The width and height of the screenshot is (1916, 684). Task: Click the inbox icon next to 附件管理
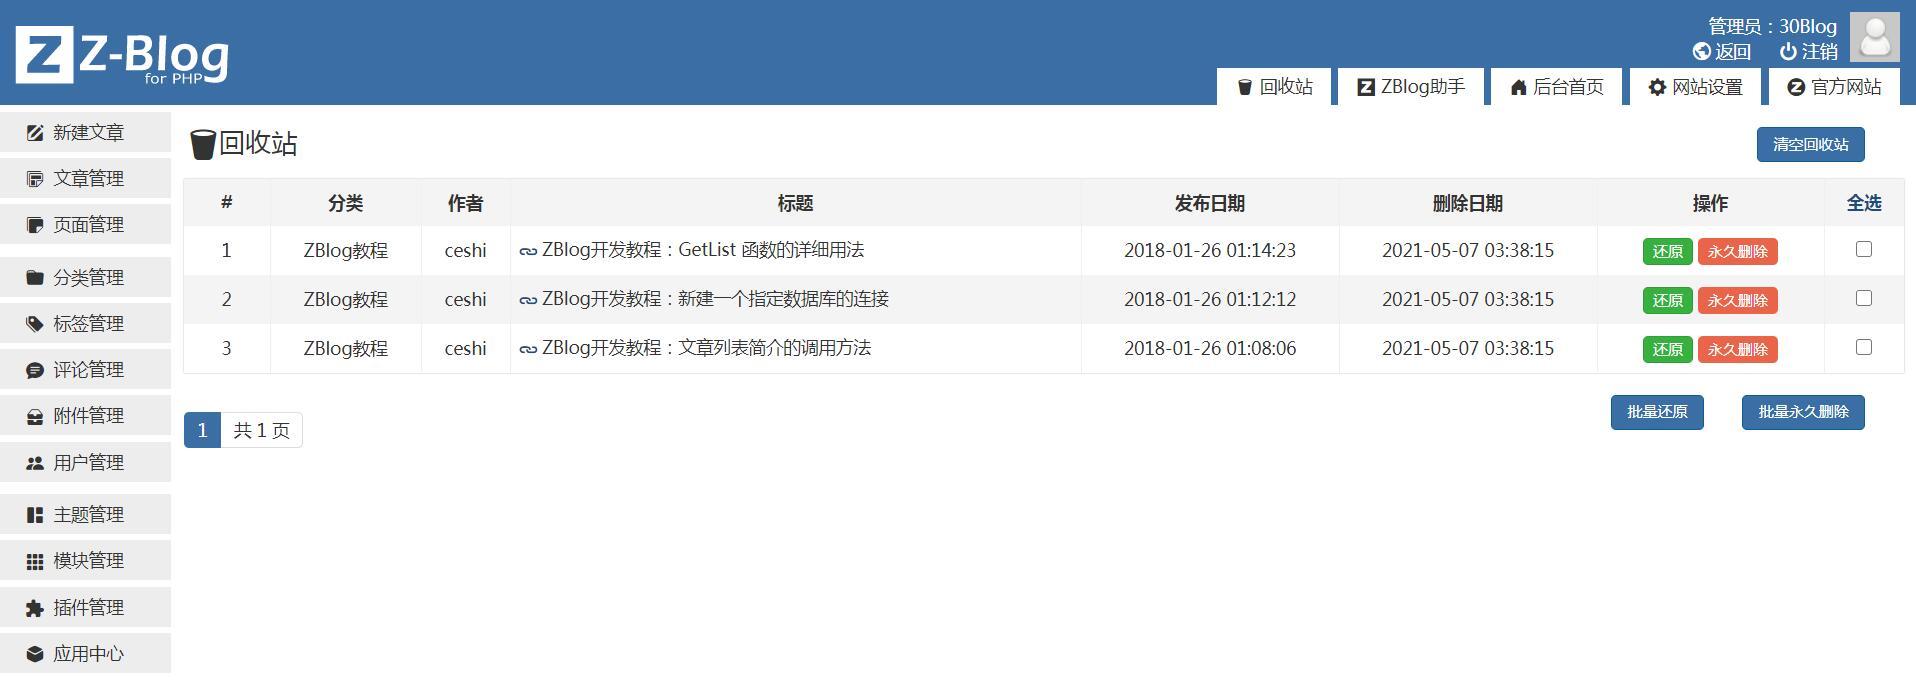tap(35, 416)
